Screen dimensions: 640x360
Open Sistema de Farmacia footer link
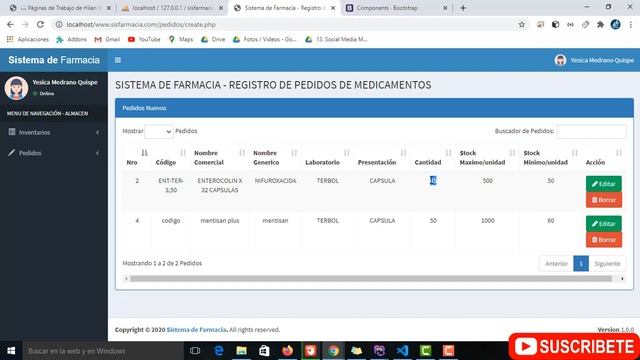click(x=196, y=330)
